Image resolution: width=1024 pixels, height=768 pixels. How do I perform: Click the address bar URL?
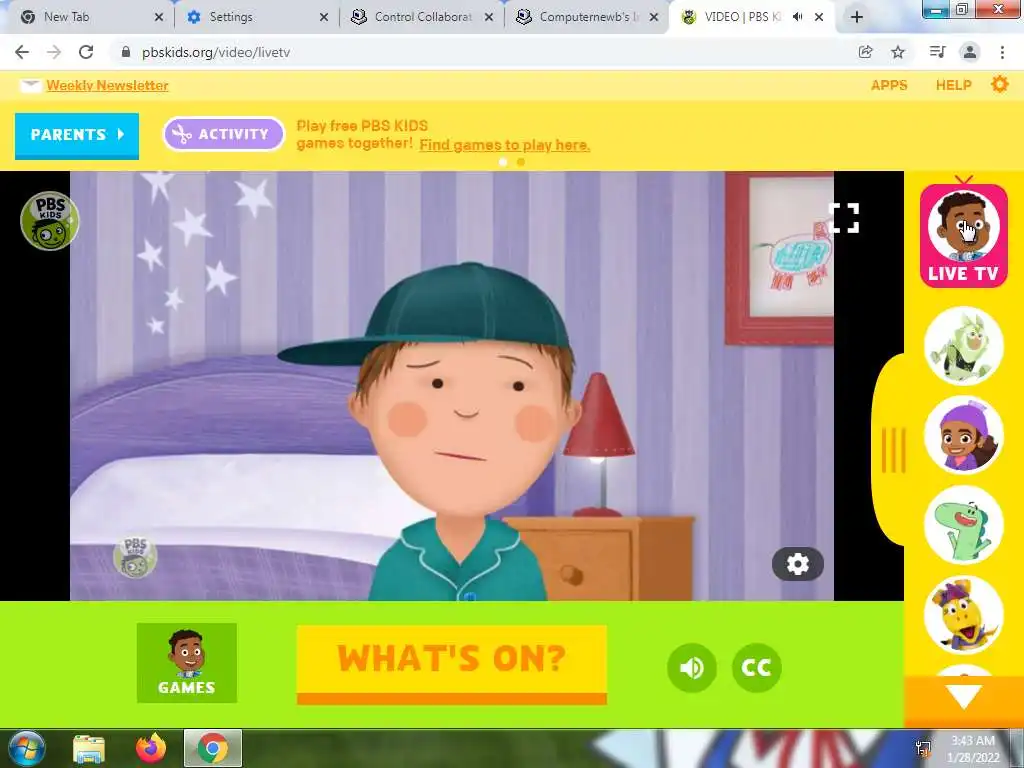tap(216, 52)
